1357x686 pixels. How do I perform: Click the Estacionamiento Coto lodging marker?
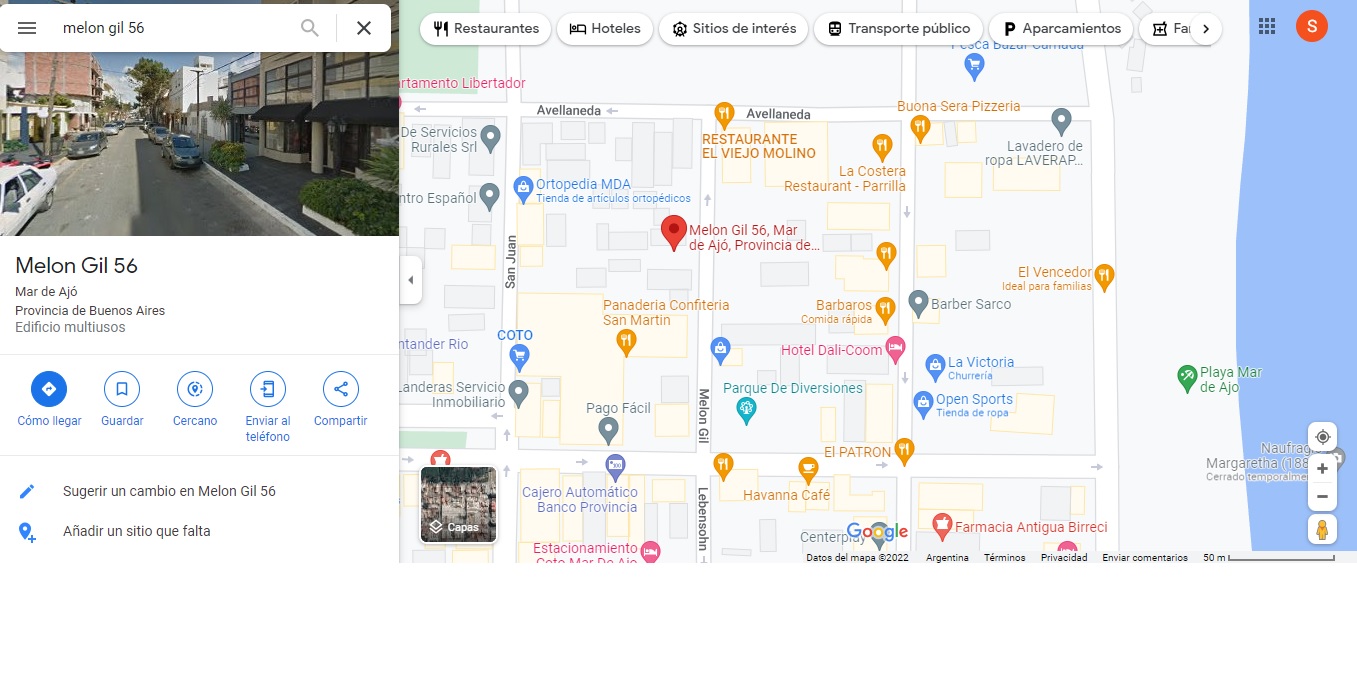[x=650, y=551]
